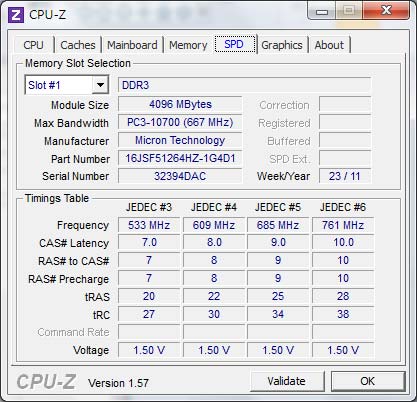
Task: Click the empty Registered field
Action: tap(345, 122)
